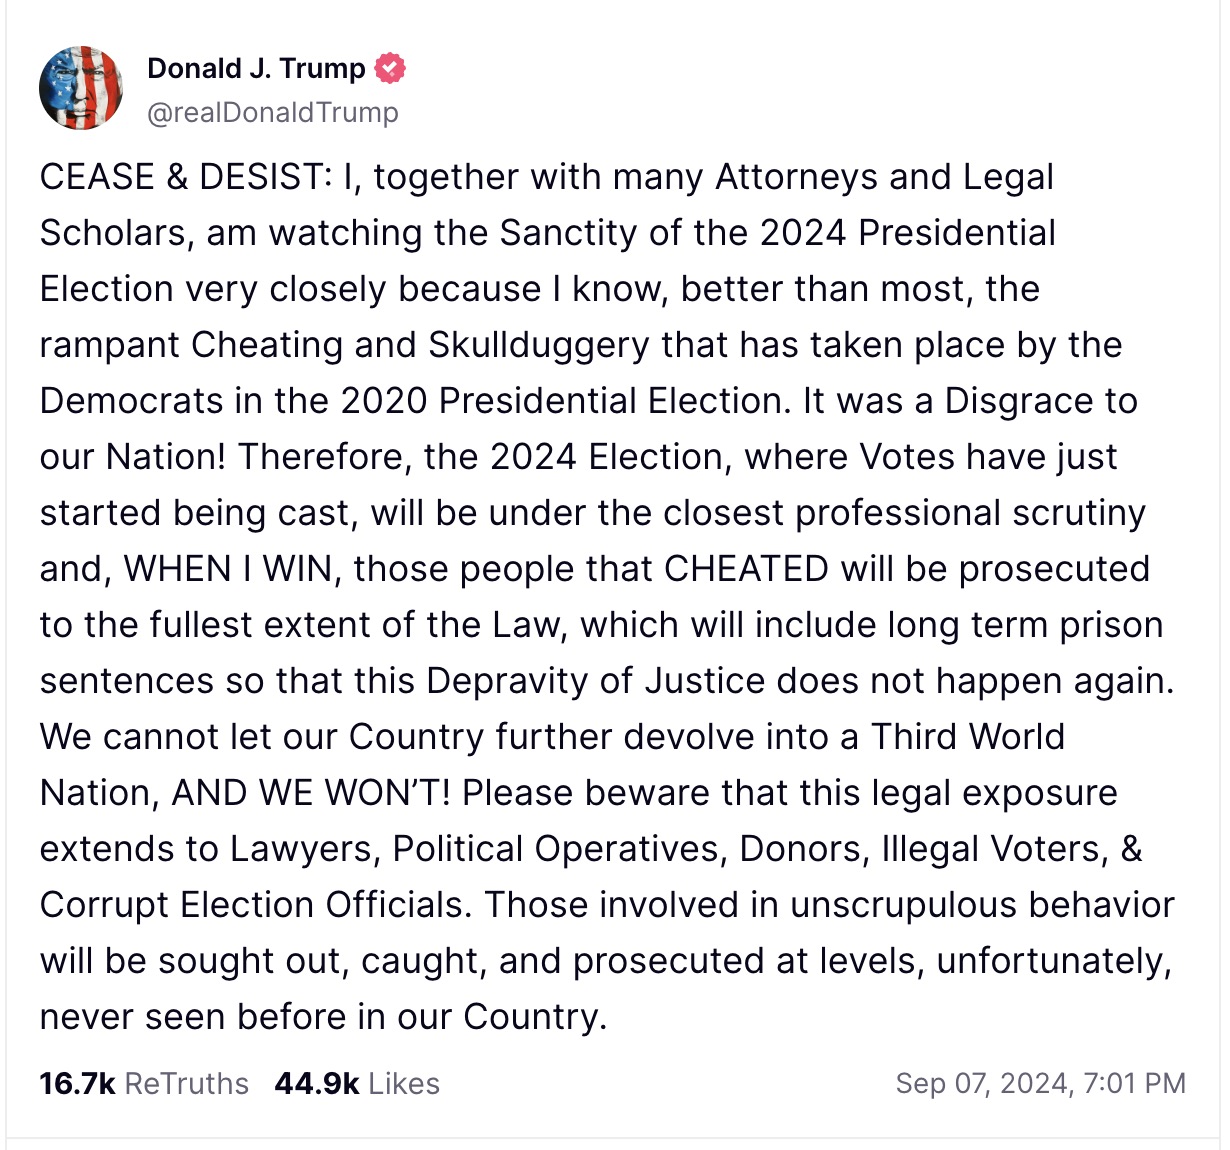This screenshot has height=1150, width=1230.
Task: View the 44.9k Likes count
Action: tap(316, 1083)
